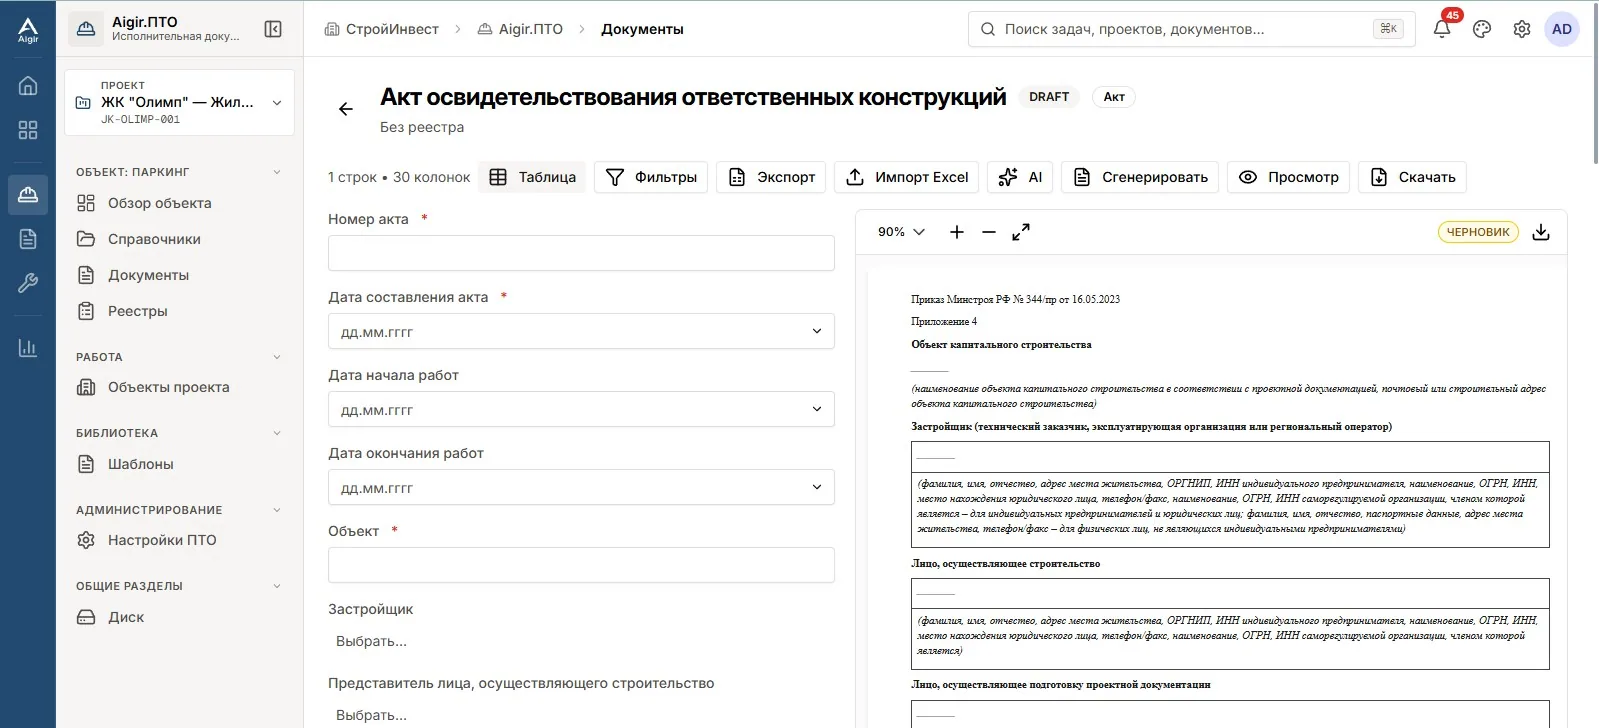The width and height of the screenshot is (1599, 728).
Task: Go to Aigir.ПТО breadcrumb
Action: coord(520,29)
